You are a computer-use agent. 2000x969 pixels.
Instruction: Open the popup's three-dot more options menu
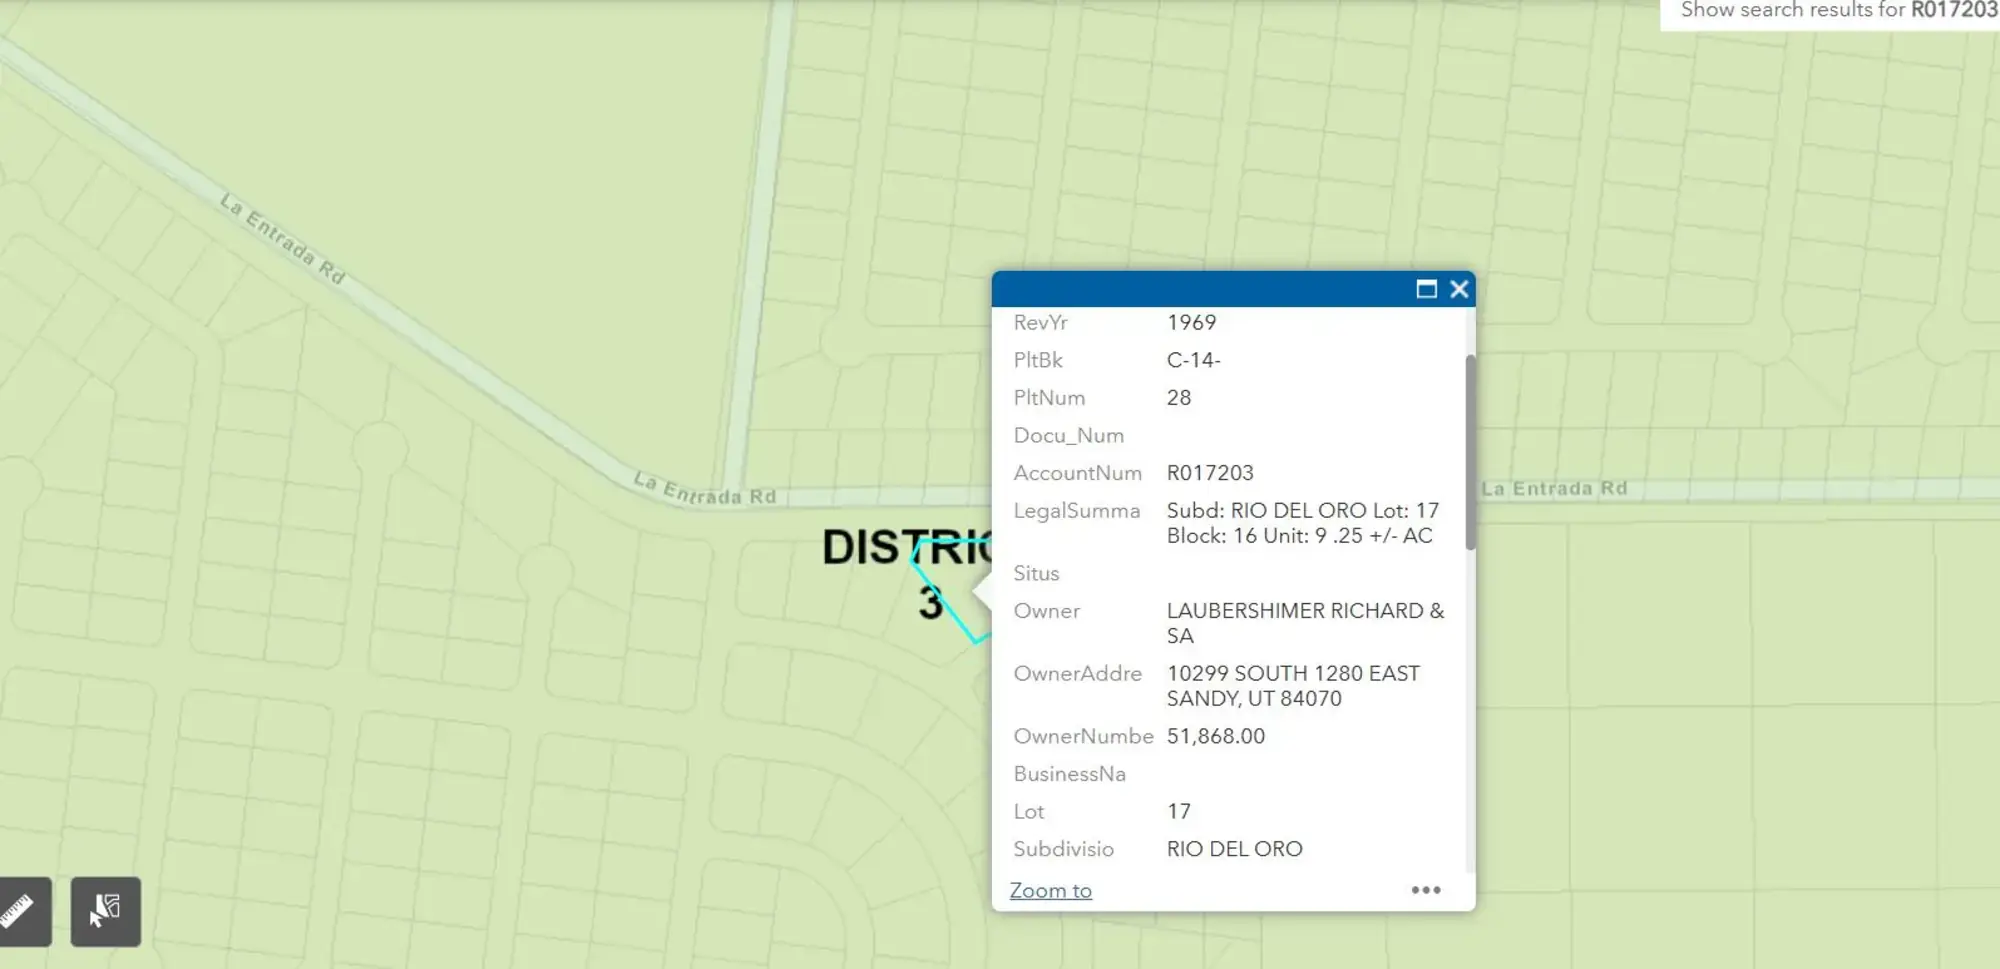click(x=1425, y=890)
